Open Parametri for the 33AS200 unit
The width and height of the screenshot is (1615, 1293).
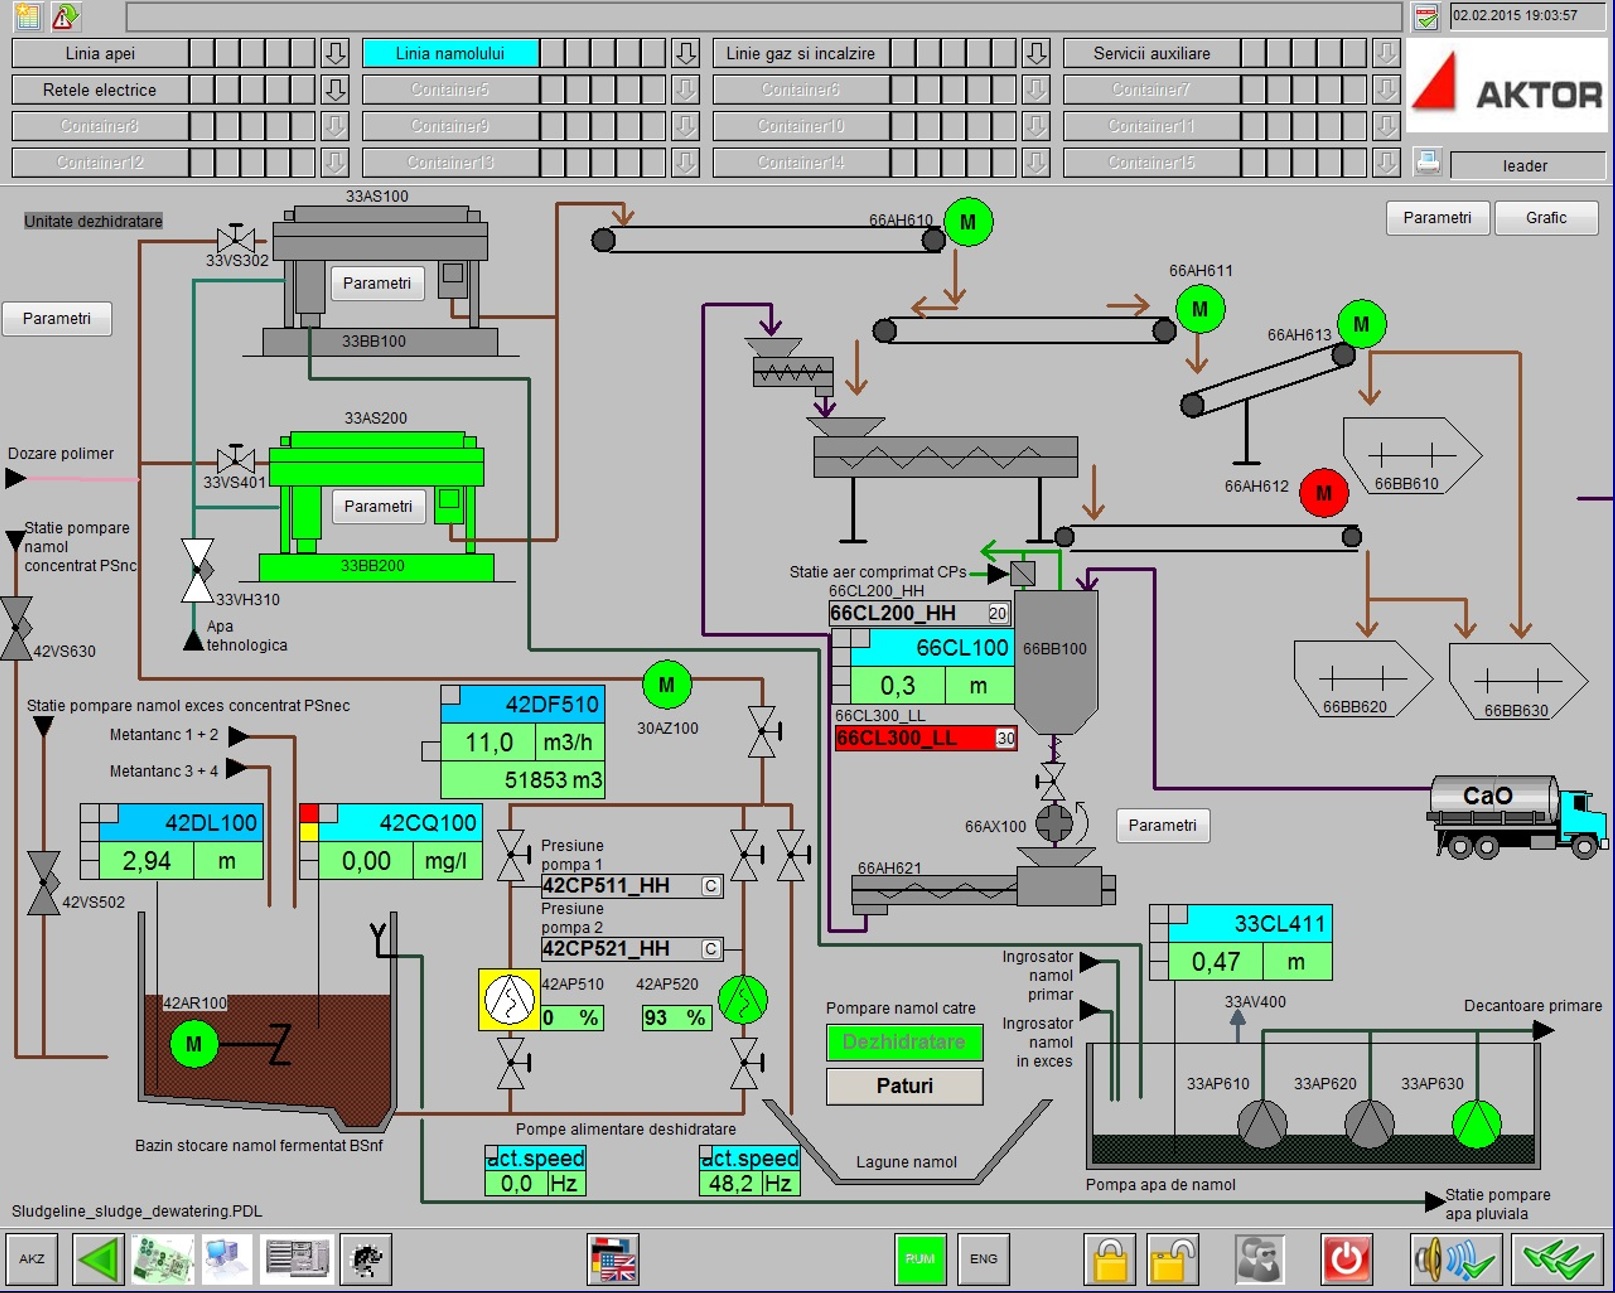[378, 507]
